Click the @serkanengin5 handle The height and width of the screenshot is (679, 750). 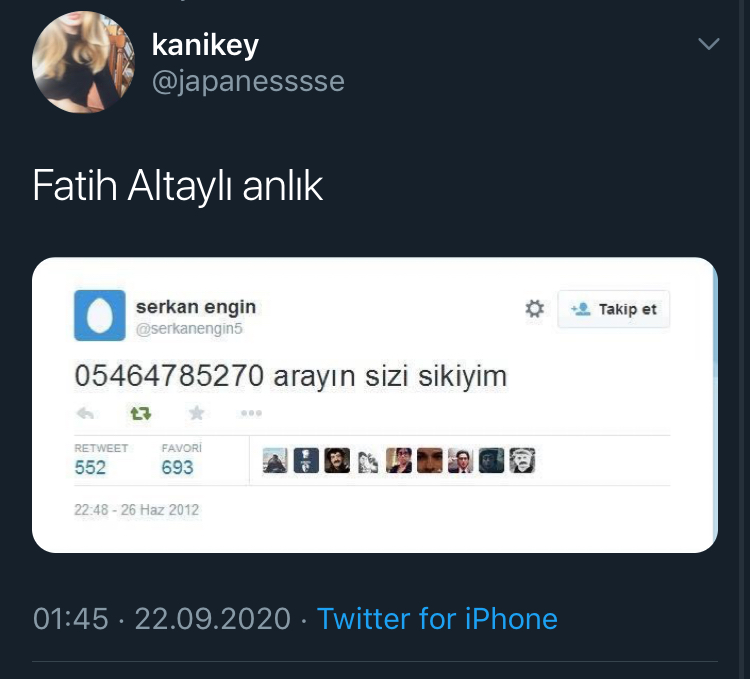point(189,329)
